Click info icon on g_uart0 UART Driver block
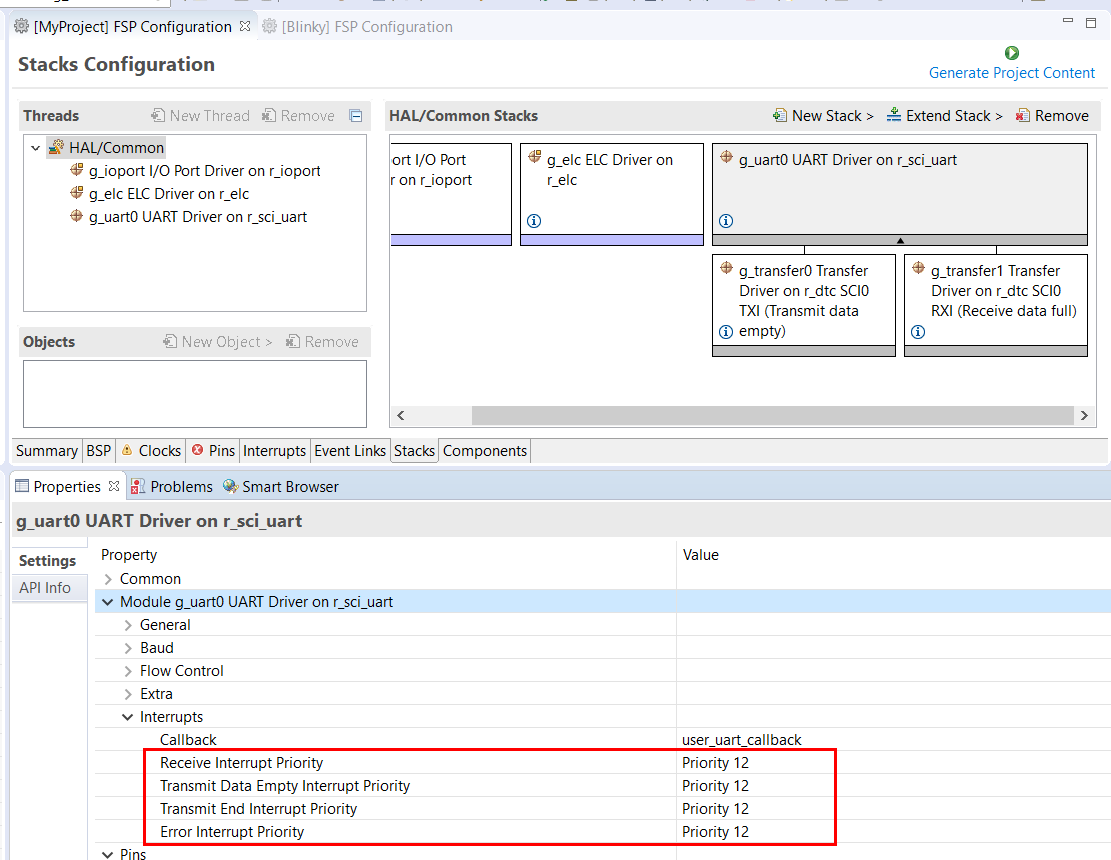Image resolution: width=1111 pixels, height=860 pixels. coord(726,221)
